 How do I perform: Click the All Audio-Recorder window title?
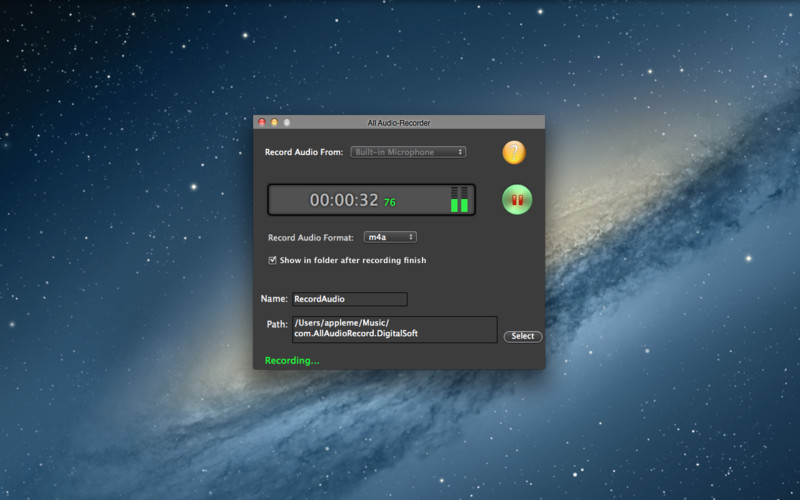pos(399,123)
